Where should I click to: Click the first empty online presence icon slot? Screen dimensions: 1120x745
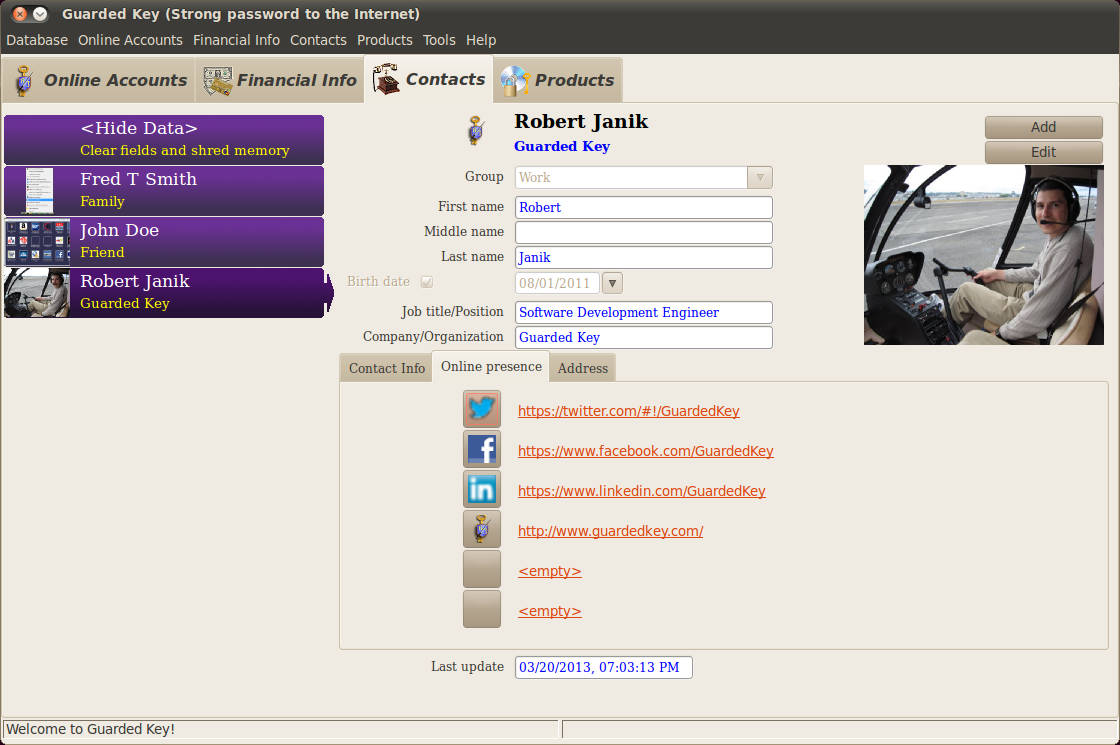click(481, 569)
